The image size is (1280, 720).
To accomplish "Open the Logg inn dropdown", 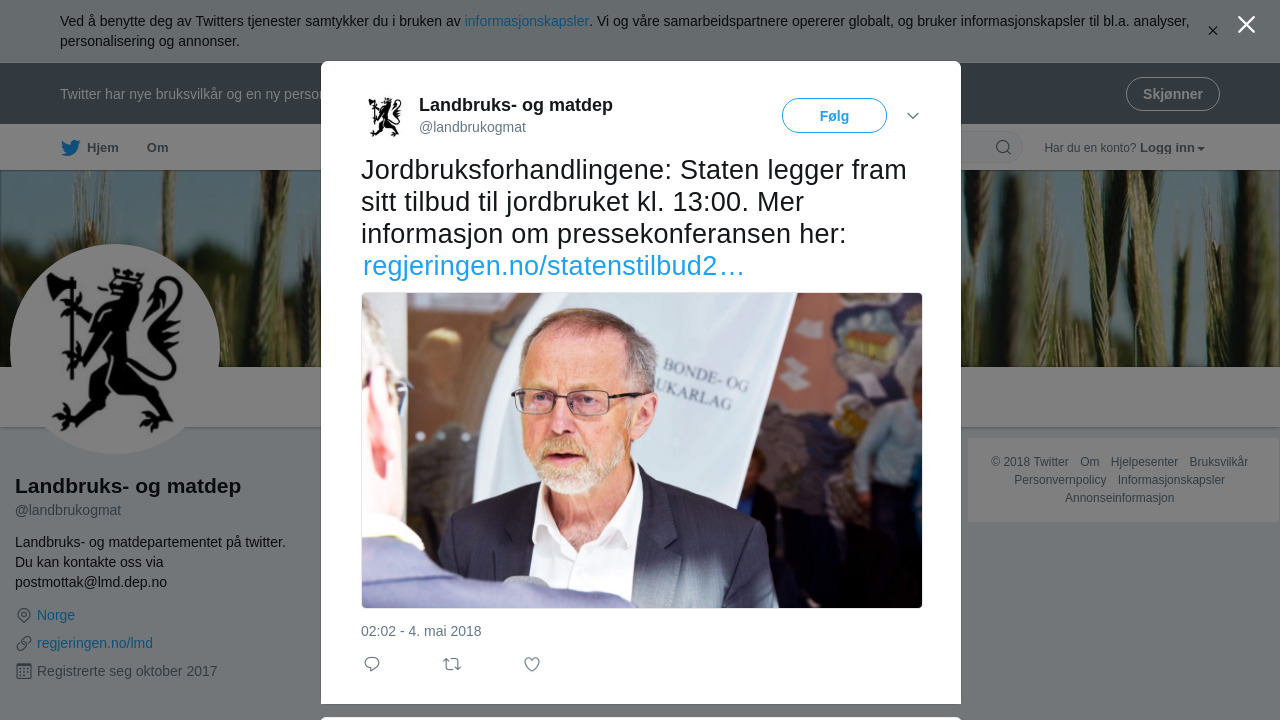I will tap(1172, 148).
